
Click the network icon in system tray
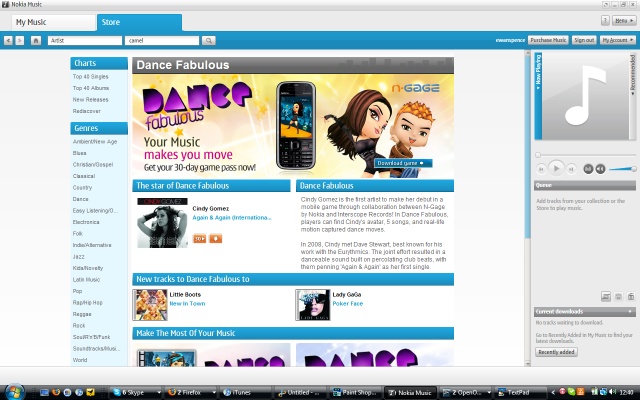[x=603, y=392]
